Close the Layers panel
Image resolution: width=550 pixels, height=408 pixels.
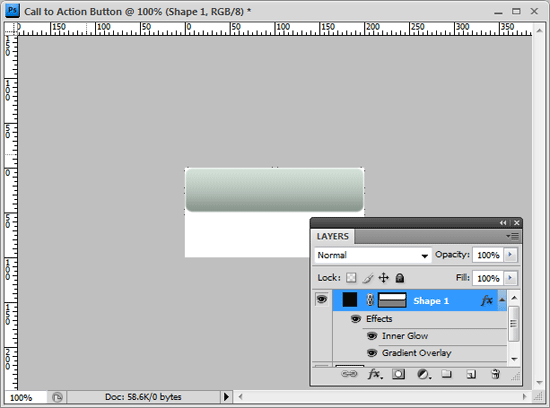[x=516, y=223]
